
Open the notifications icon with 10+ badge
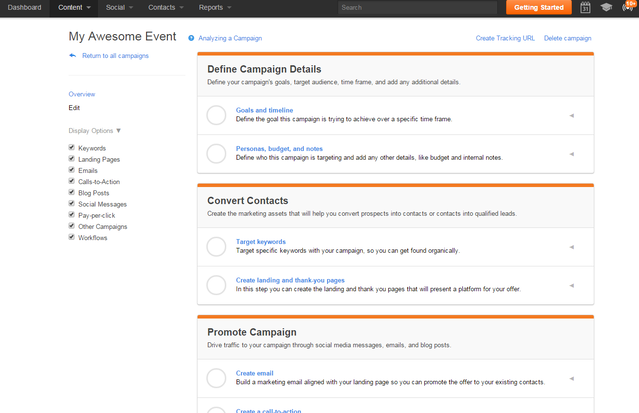627,8
